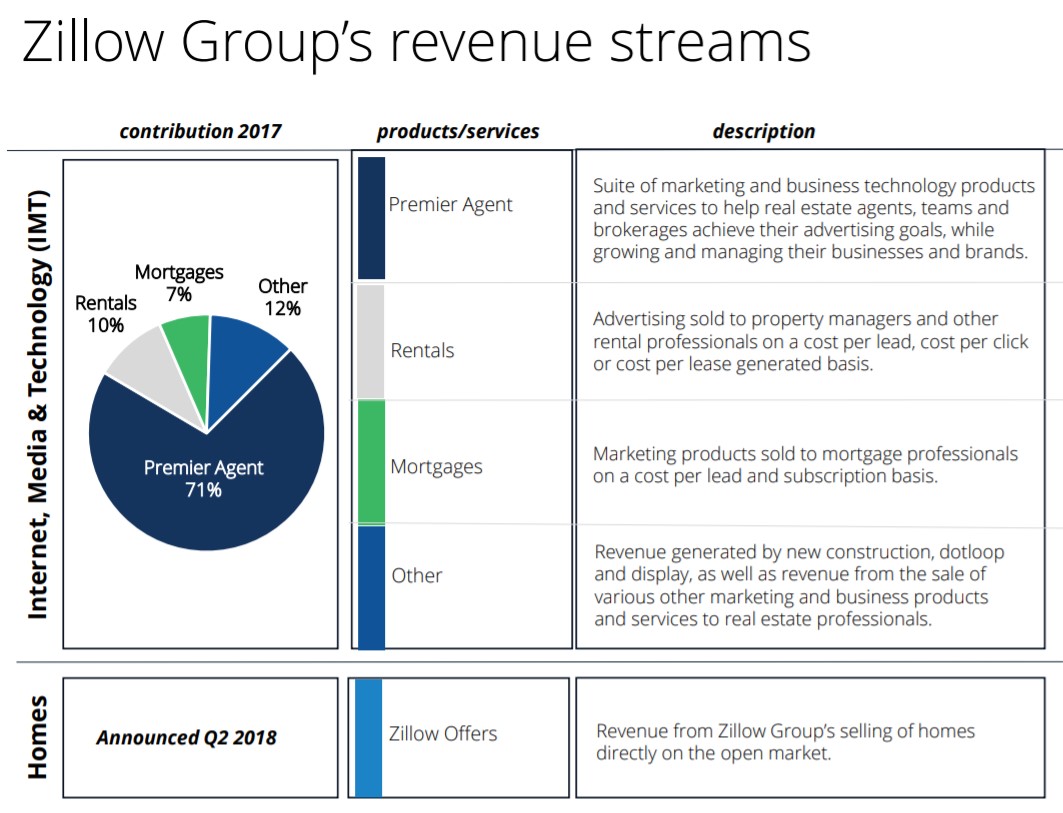1063x813 pixels.
Task: Click the 'description' column header
Action: 763,131
